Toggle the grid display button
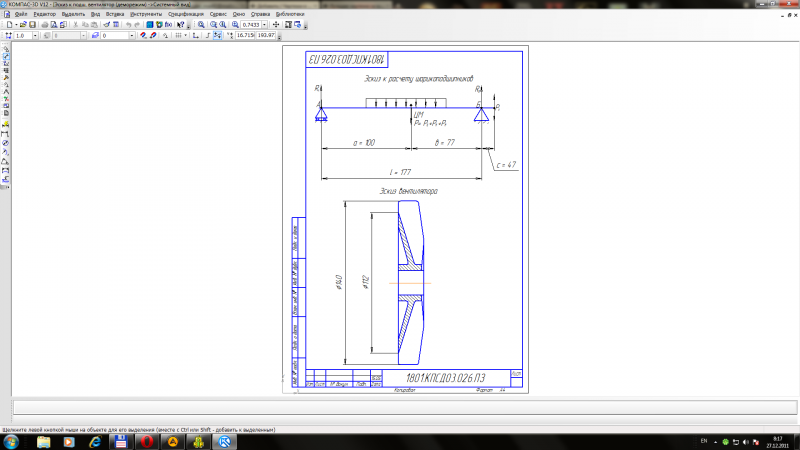Screen dimensions: 800x450 [x=180, y=35]
